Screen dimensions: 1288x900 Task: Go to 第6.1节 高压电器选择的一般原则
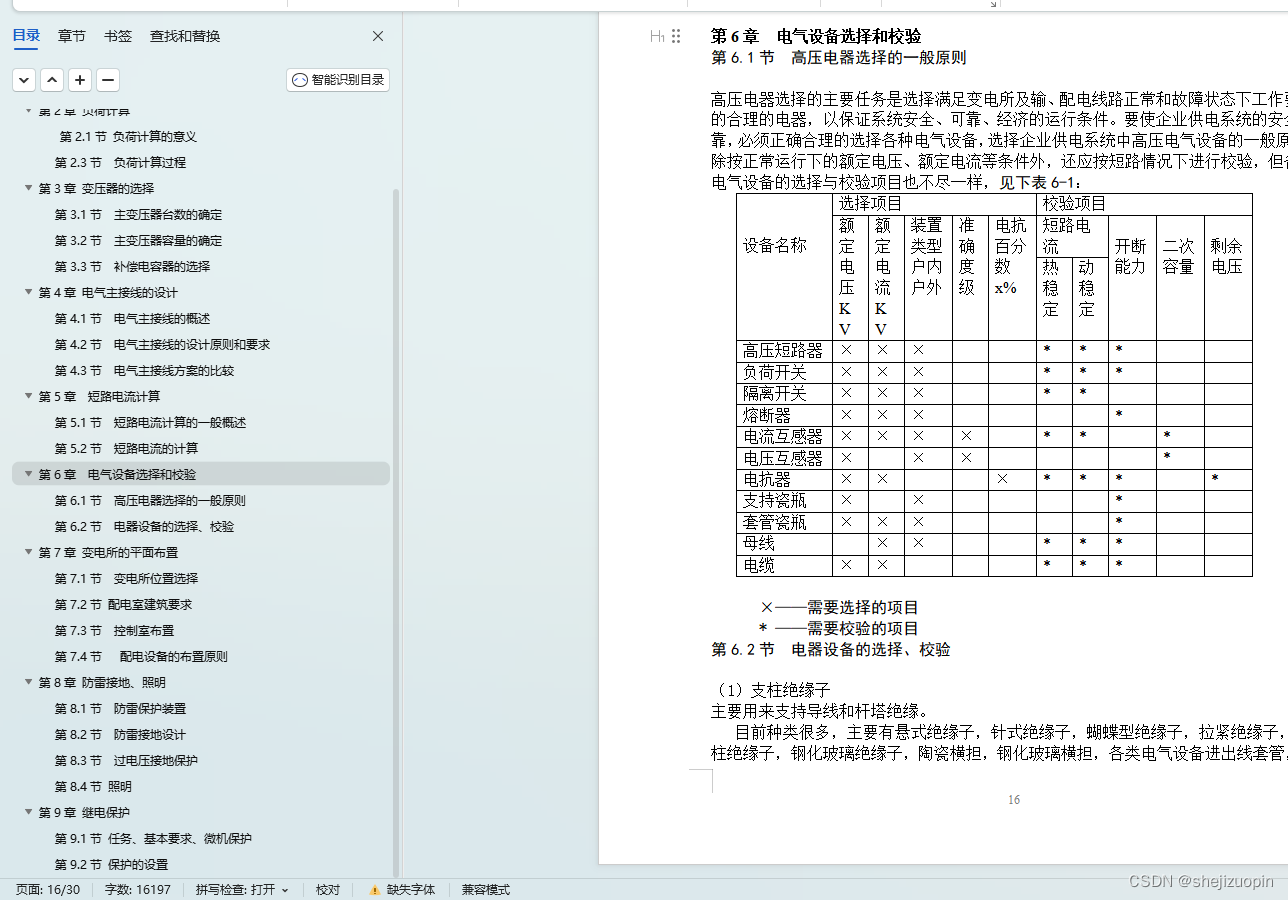150,500
